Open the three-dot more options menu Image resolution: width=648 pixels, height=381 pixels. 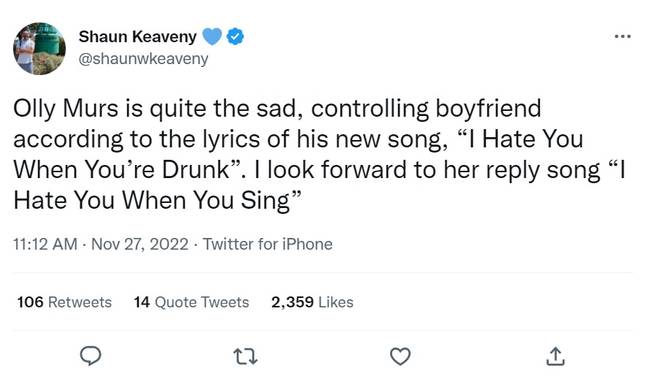(622, 36)
